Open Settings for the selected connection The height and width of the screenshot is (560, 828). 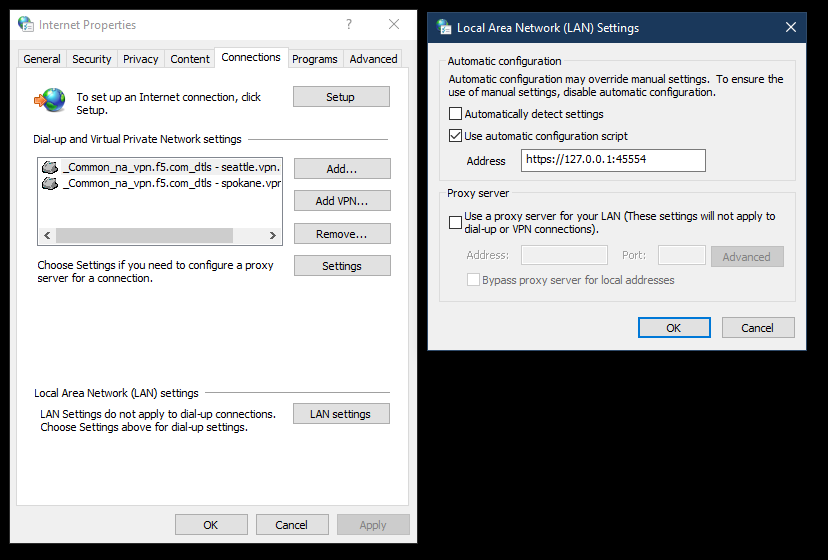click(342, 266)
